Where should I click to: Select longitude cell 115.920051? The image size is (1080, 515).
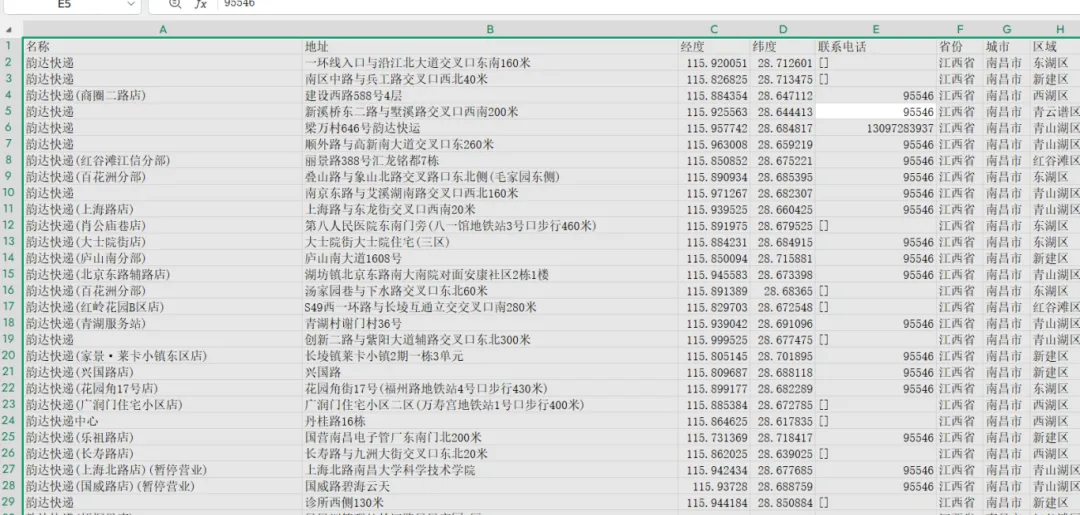pyautogui.click(x=714, y=63)
